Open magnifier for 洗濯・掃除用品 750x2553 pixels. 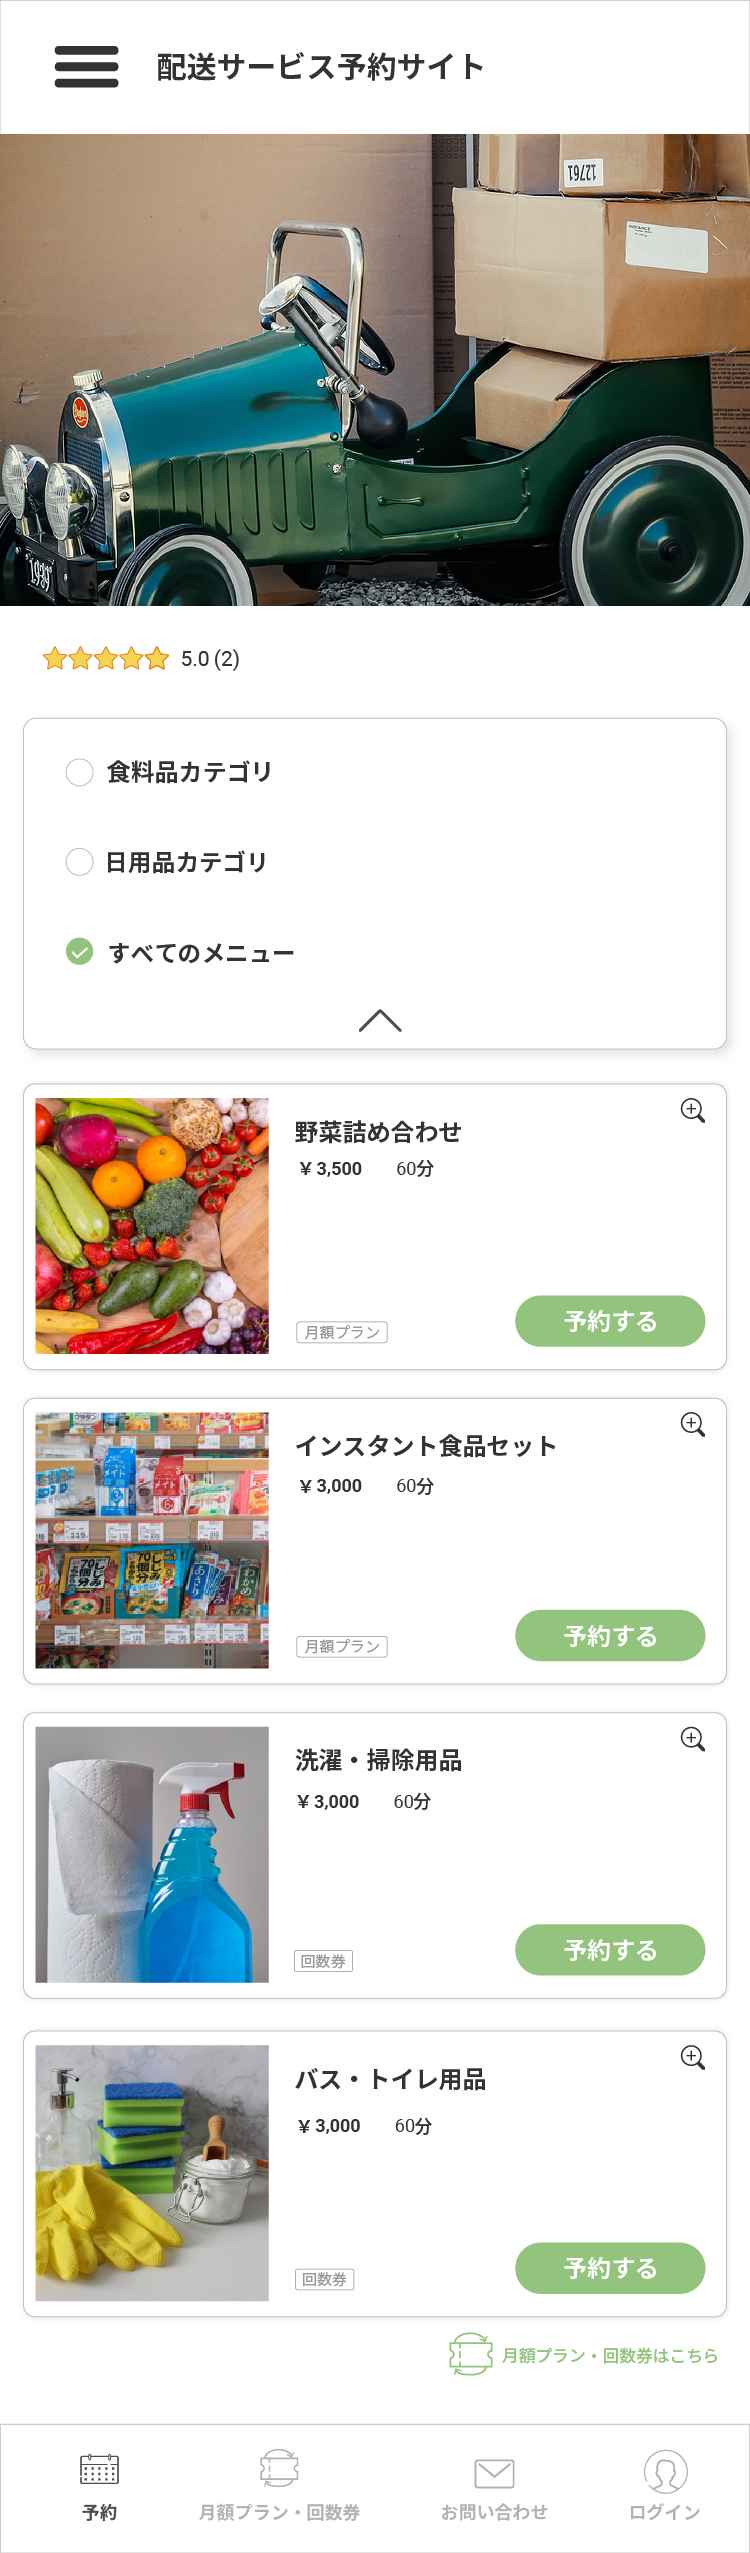692,1739
